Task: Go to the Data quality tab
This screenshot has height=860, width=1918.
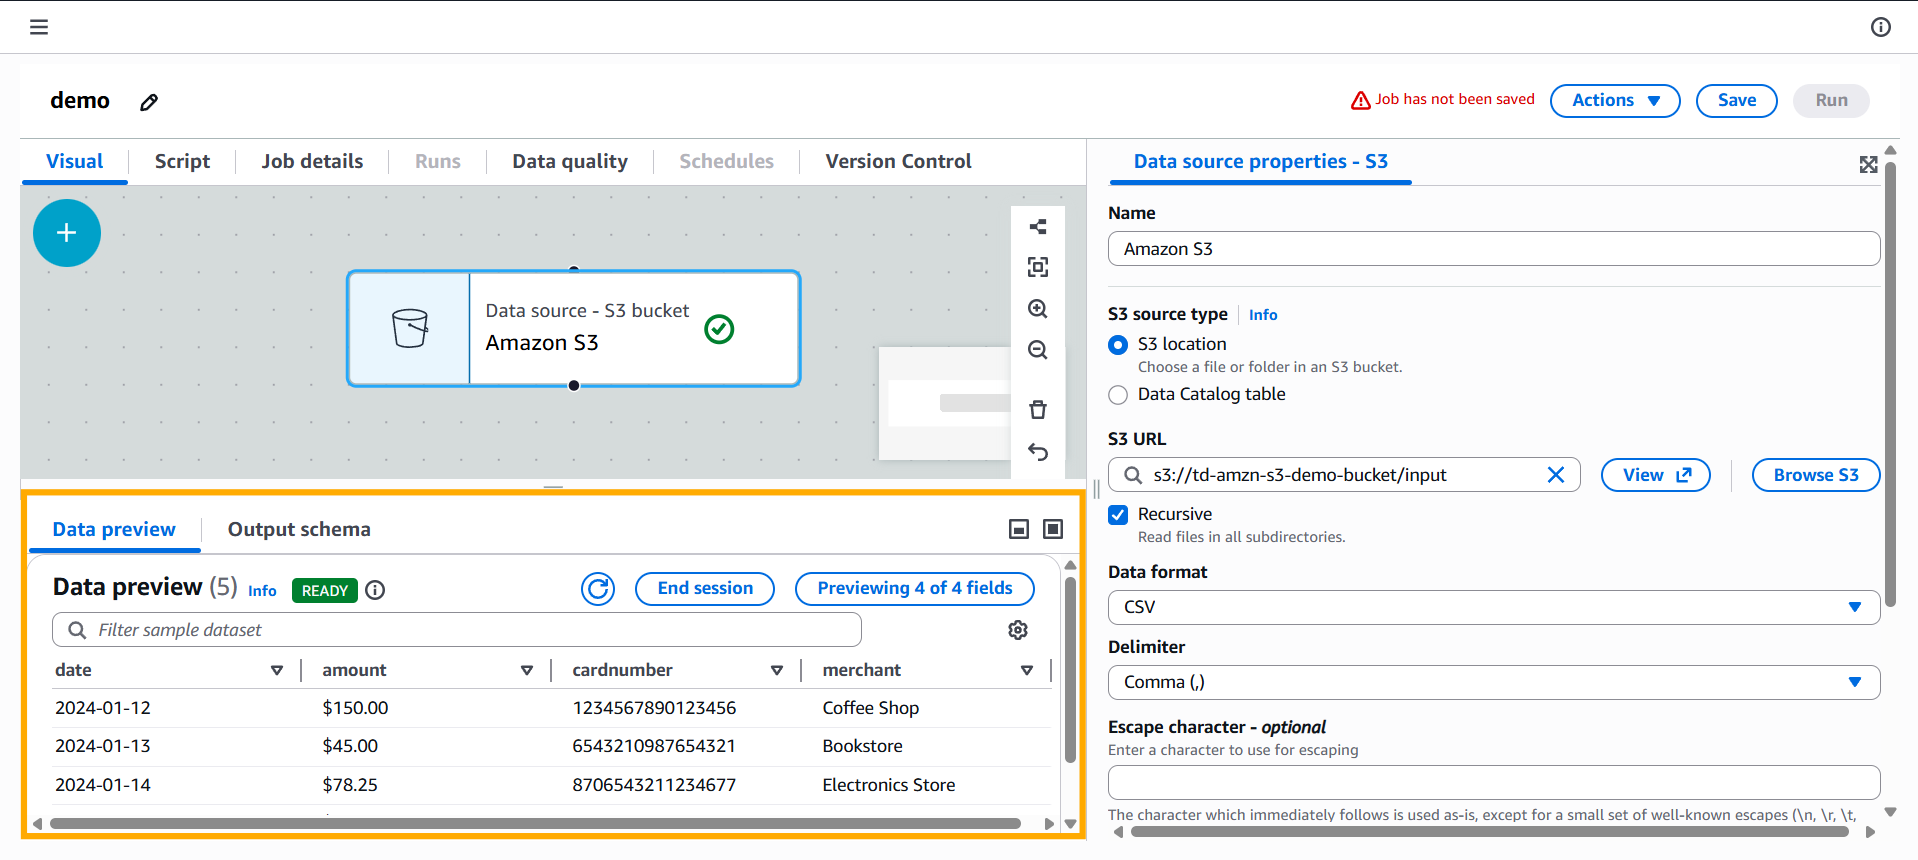Action: (x=570, y=161)
